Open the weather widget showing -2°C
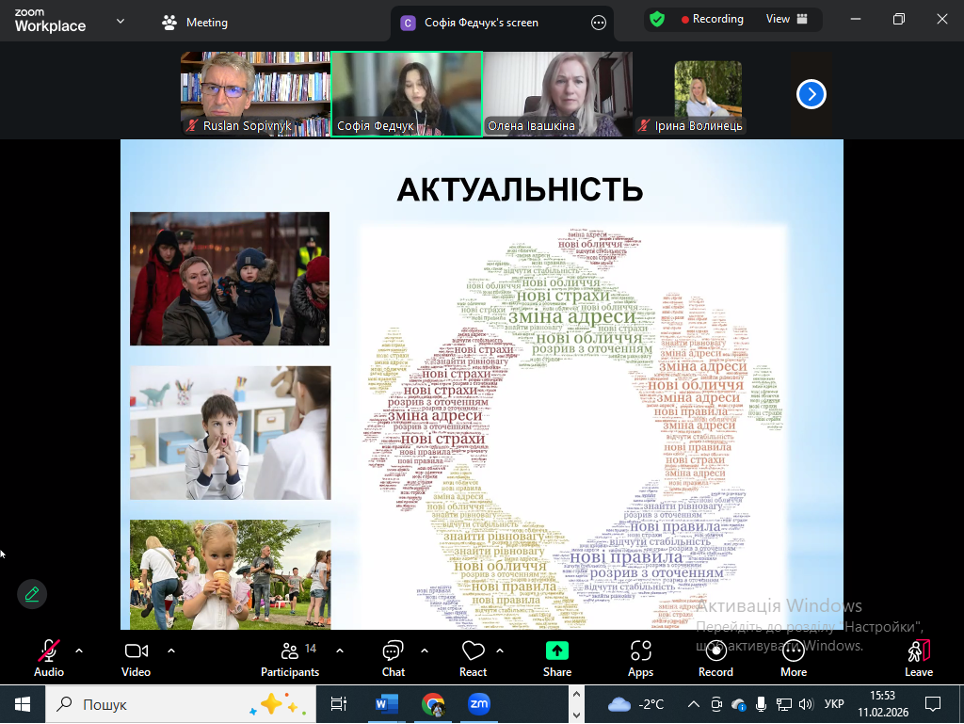The width and height of the screenshot is (964, 724). pos(636,704)
